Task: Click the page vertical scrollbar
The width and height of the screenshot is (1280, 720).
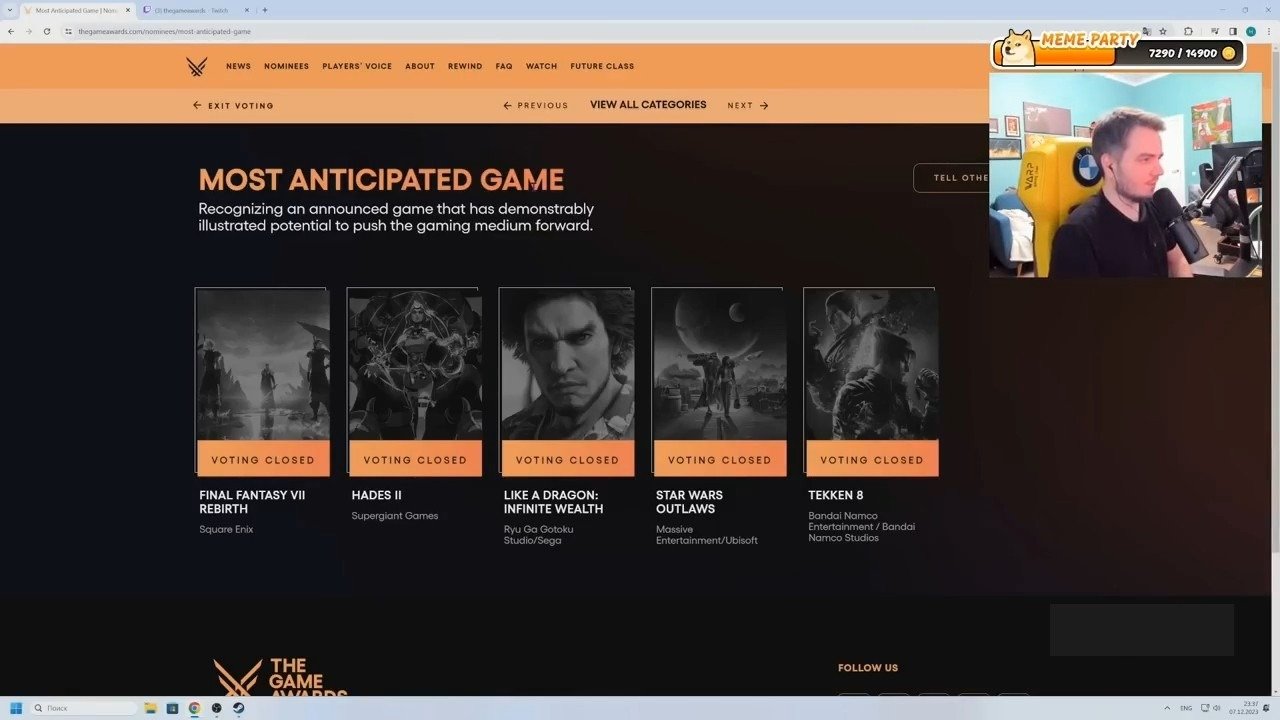Action: (1275, 300)
